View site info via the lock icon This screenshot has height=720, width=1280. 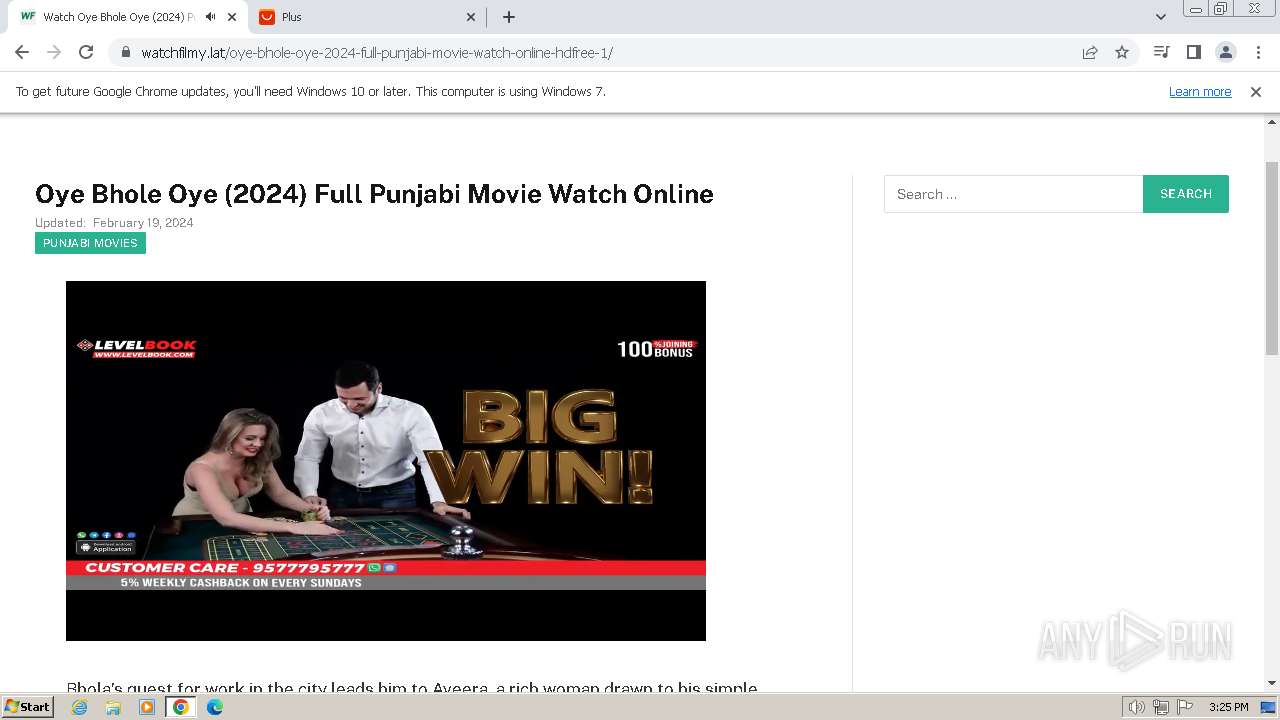(x=125, y=52)
